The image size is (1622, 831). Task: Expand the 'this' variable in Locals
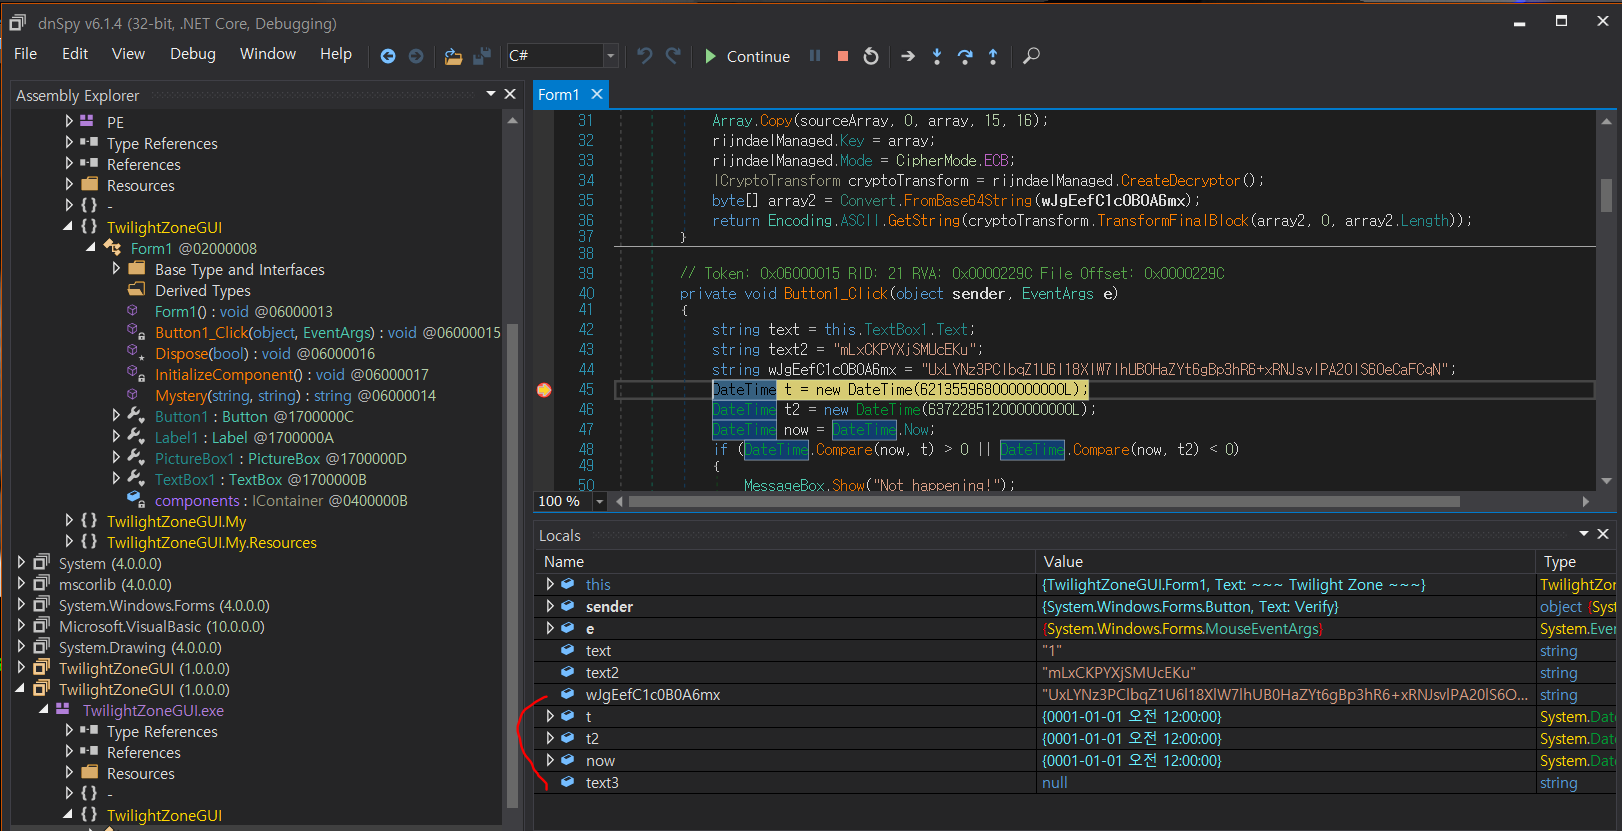point(550,584)
